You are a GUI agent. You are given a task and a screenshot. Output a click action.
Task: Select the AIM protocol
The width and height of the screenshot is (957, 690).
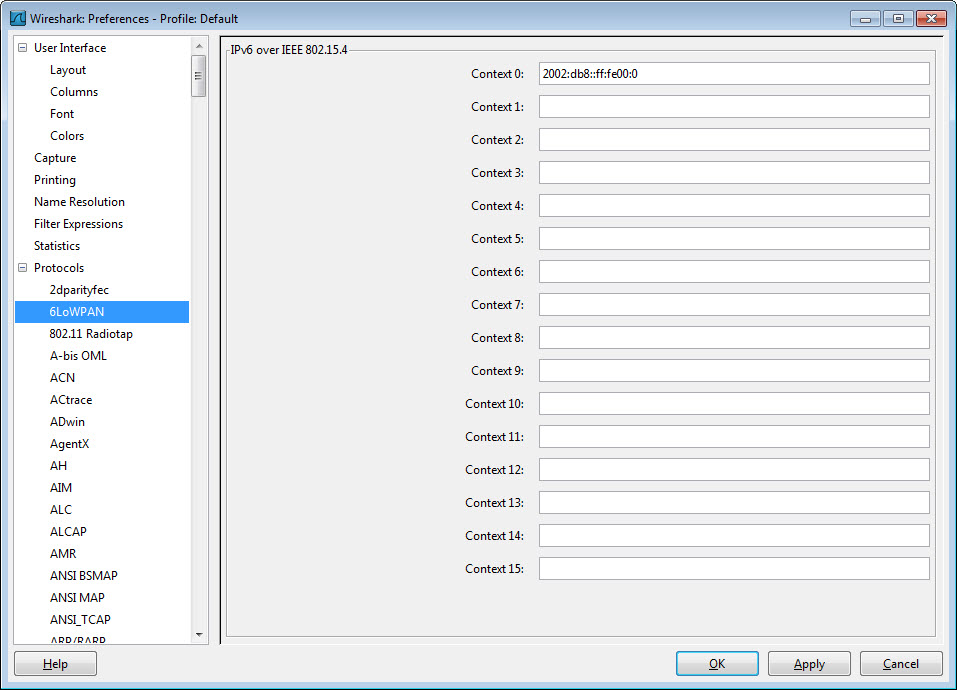point(61,487)
